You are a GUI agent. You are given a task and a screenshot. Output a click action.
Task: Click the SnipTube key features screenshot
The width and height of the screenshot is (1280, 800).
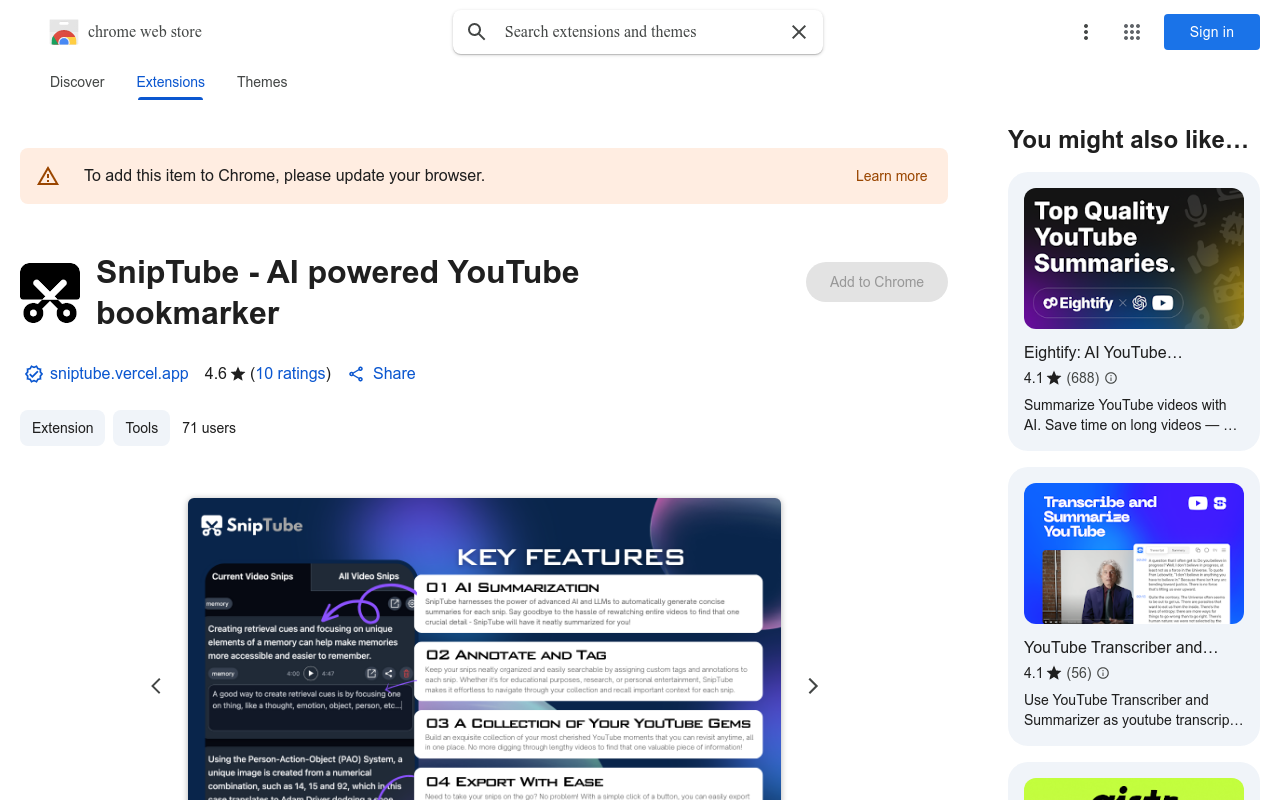(484, 649)
